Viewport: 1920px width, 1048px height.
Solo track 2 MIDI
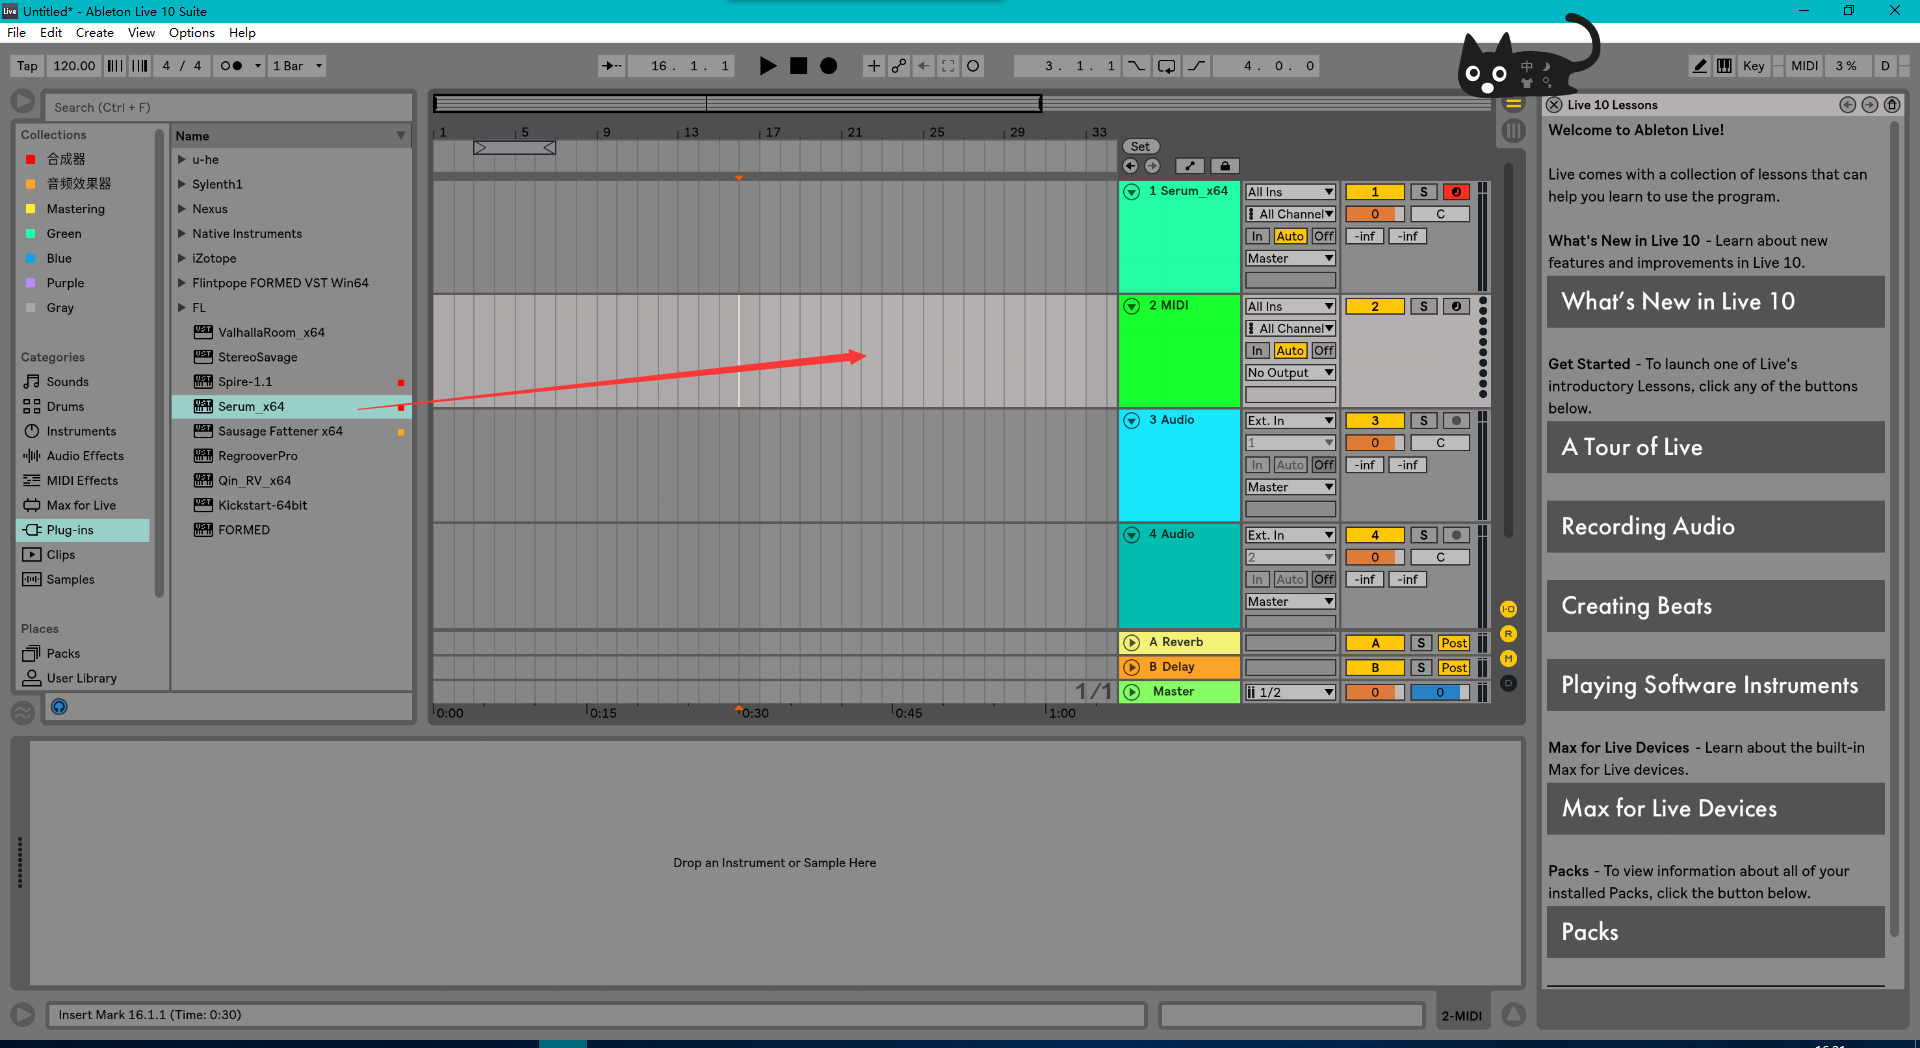1424,307
